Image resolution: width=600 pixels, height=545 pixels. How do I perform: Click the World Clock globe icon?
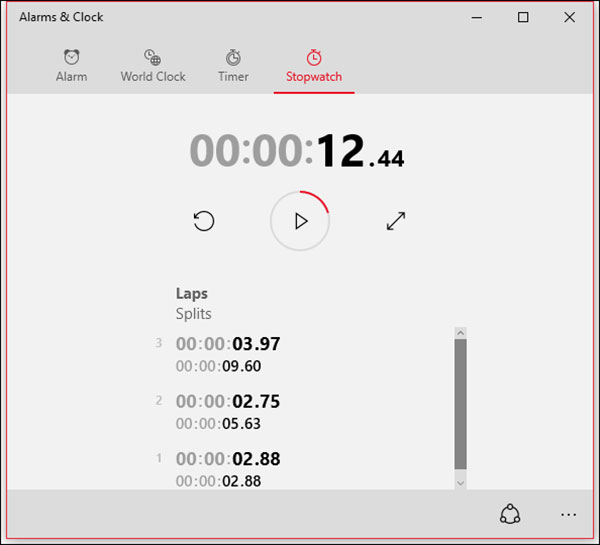tap(152, 57)
